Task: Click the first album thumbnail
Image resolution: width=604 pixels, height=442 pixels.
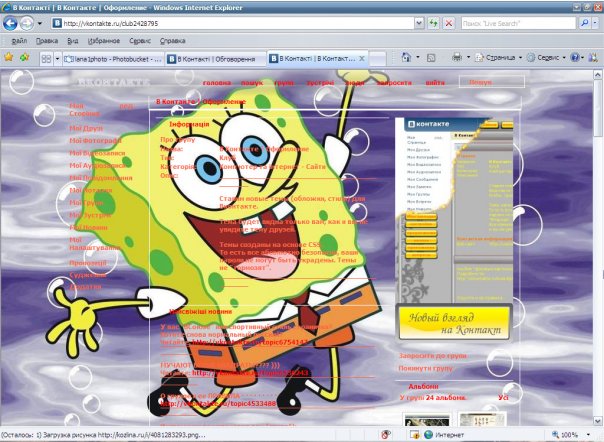Action: 426,419
